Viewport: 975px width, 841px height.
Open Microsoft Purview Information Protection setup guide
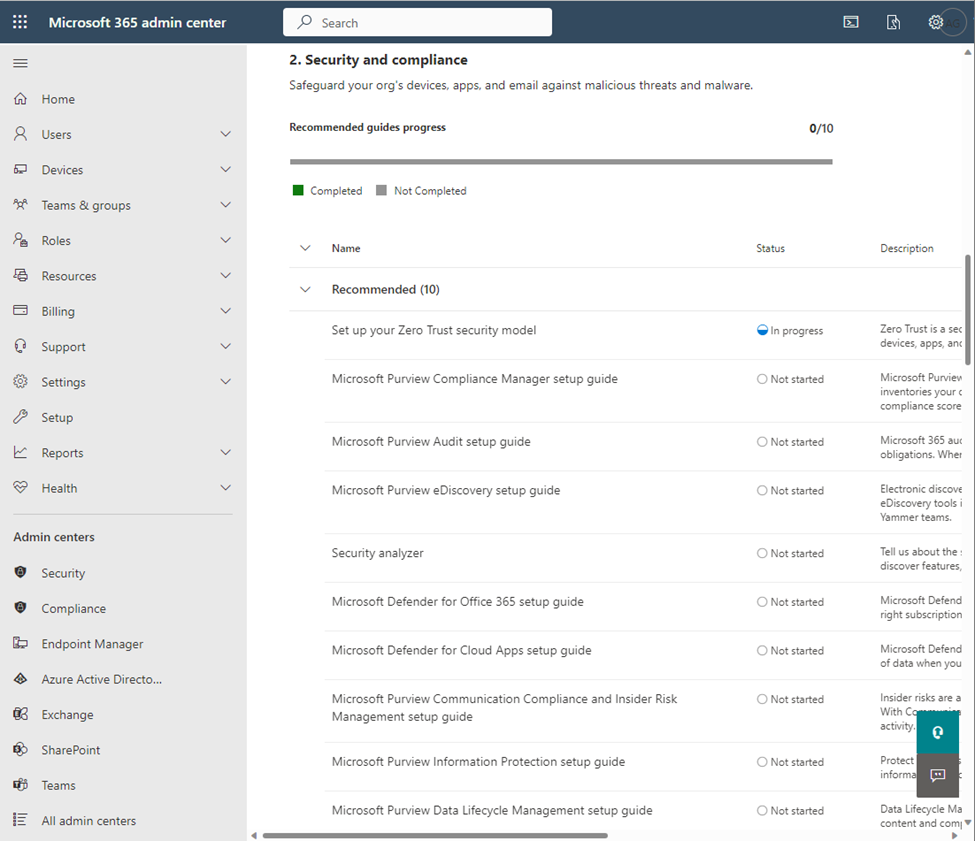(478, 761)
